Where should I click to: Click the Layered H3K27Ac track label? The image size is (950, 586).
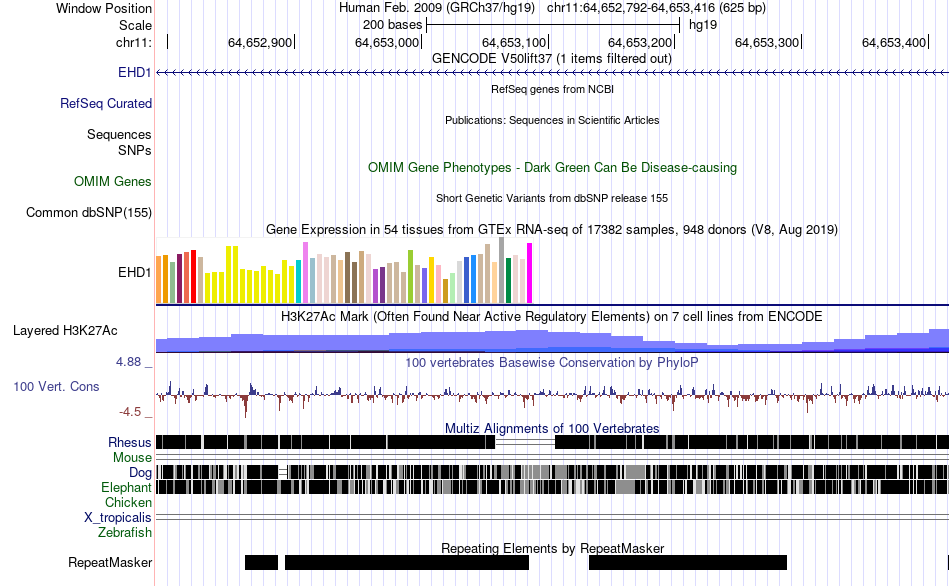click(65, 331)
